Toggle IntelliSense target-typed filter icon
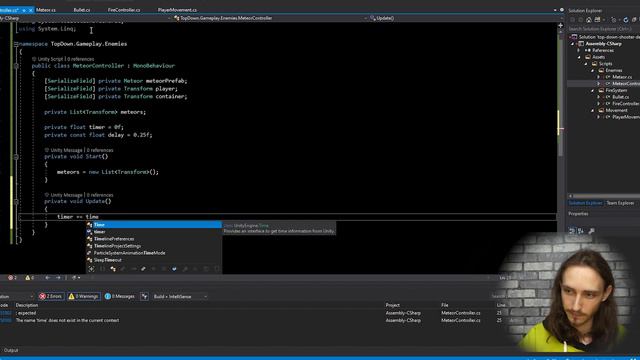 tap(91, 269)
